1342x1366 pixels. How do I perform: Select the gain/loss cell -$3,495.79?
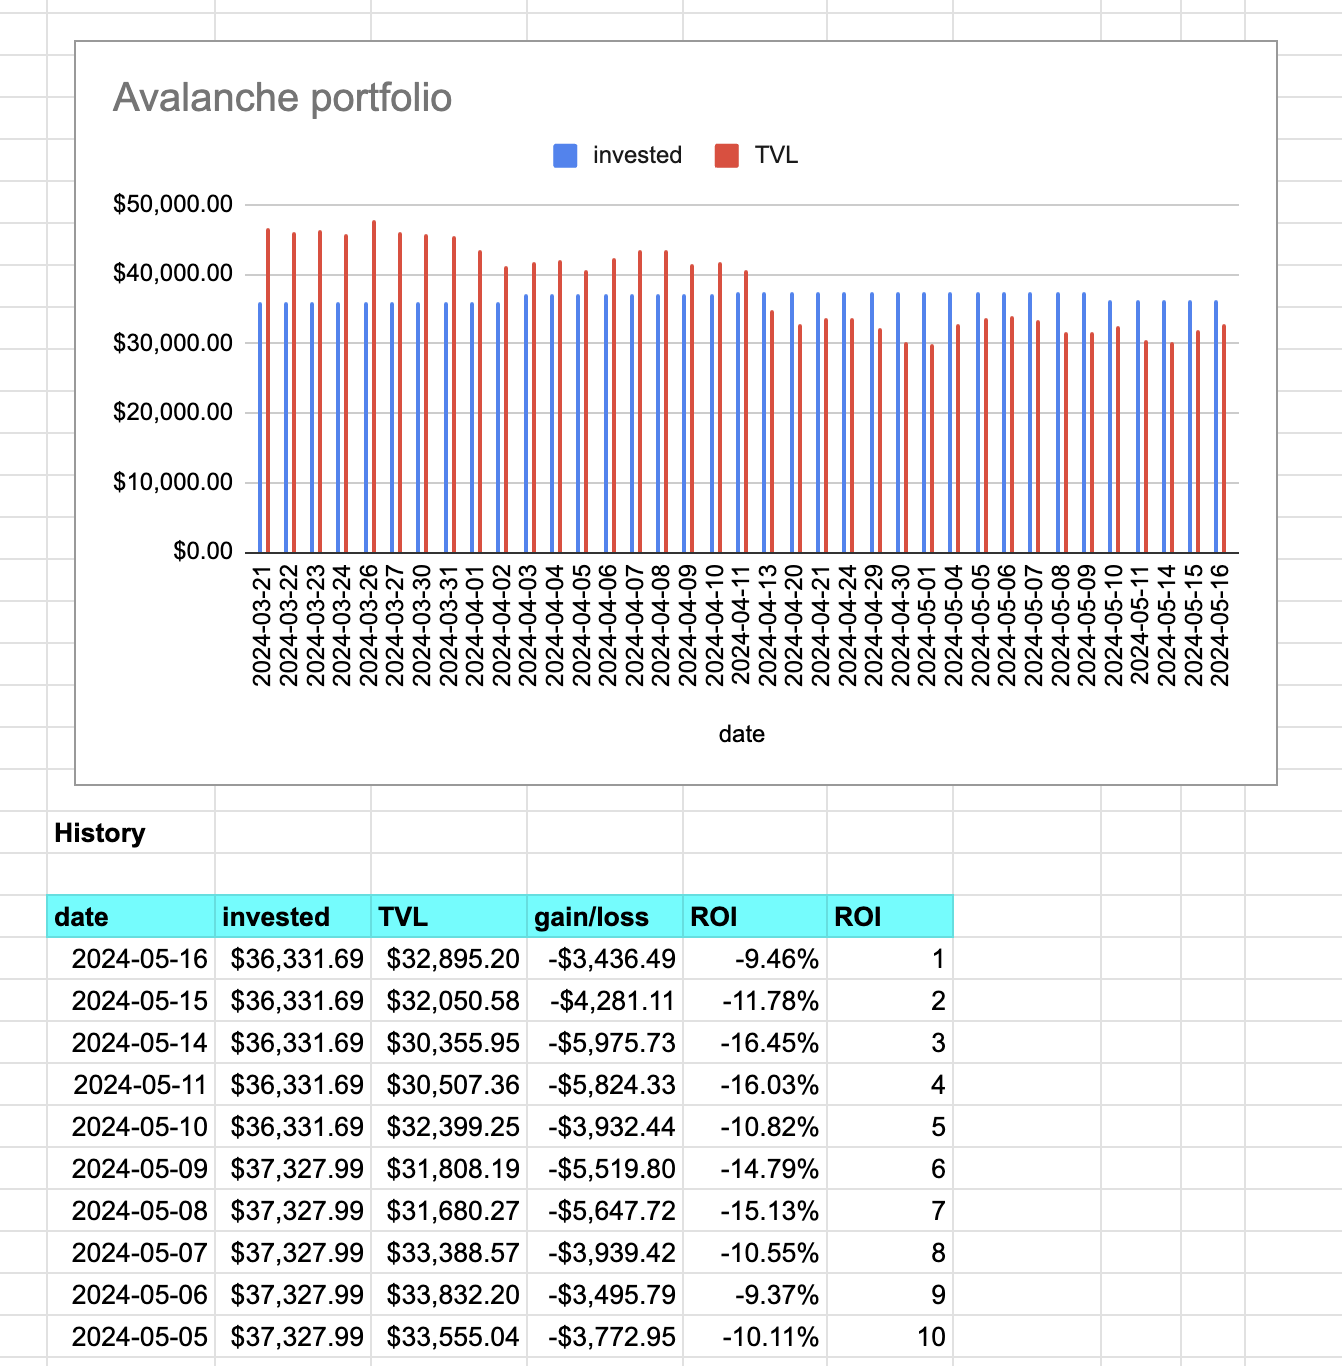(605, 1295)
